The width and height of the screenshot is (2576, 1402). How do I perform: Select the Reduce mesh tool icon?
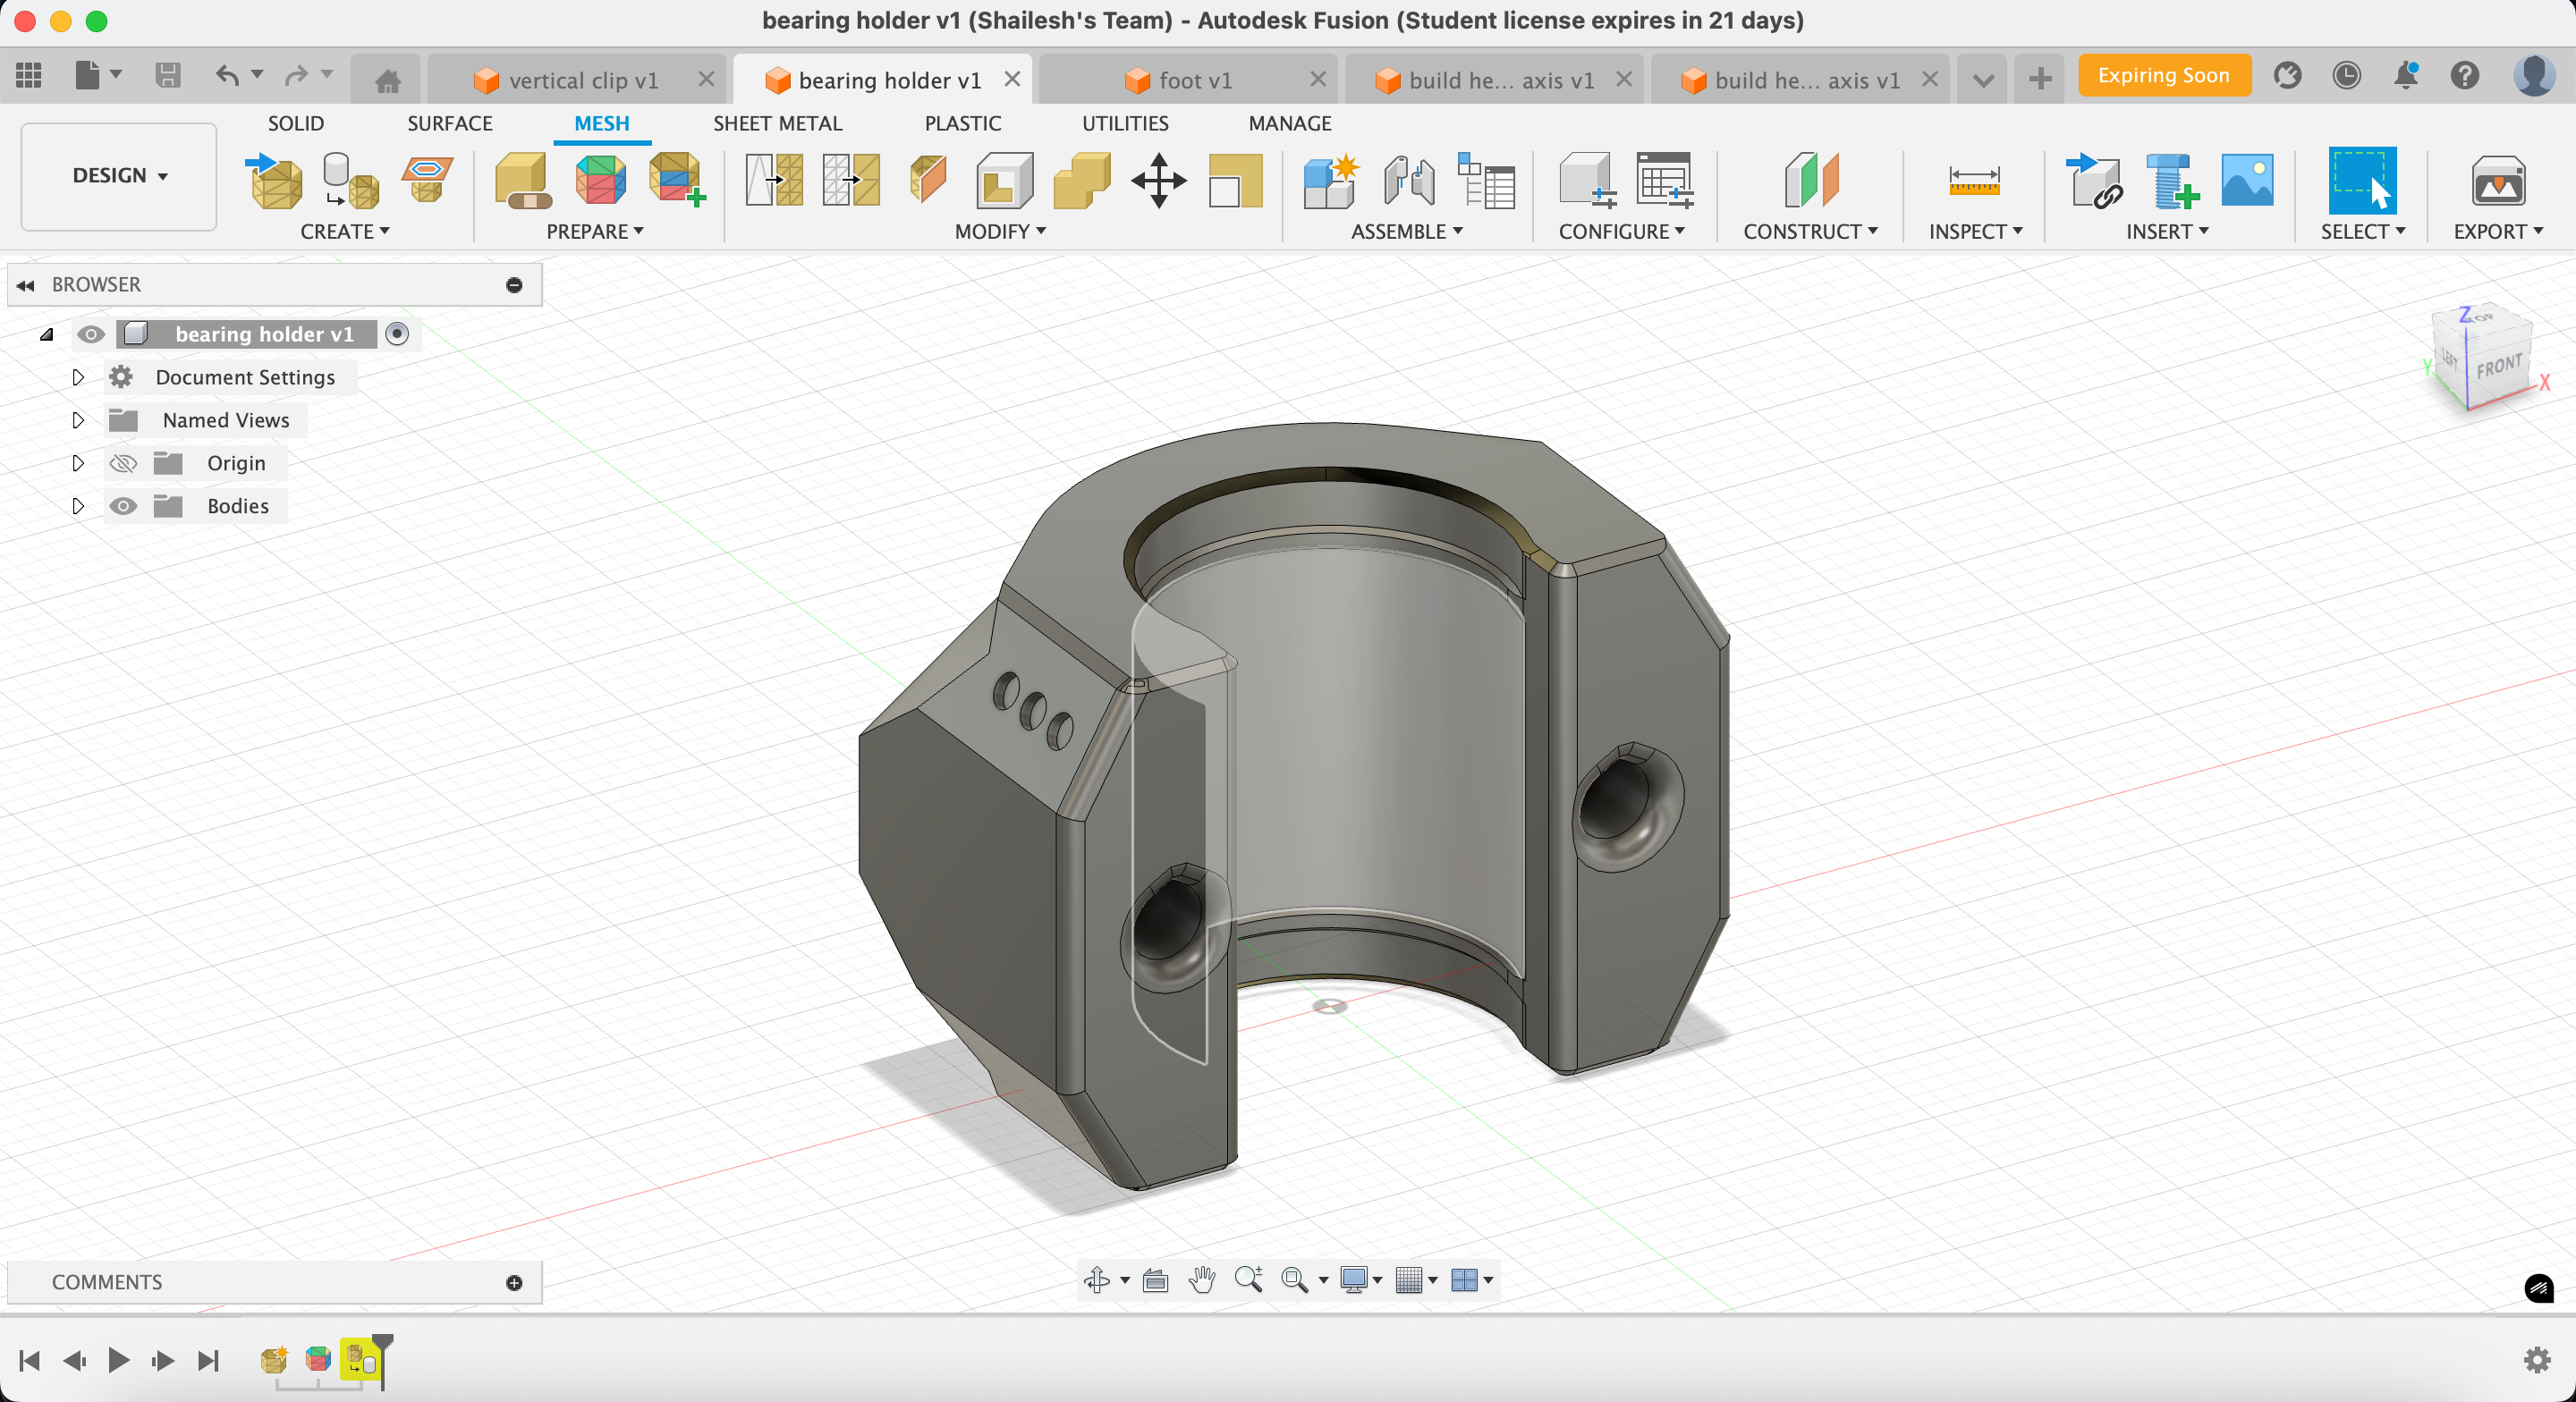pyautogui.click(x=851, y=180)
